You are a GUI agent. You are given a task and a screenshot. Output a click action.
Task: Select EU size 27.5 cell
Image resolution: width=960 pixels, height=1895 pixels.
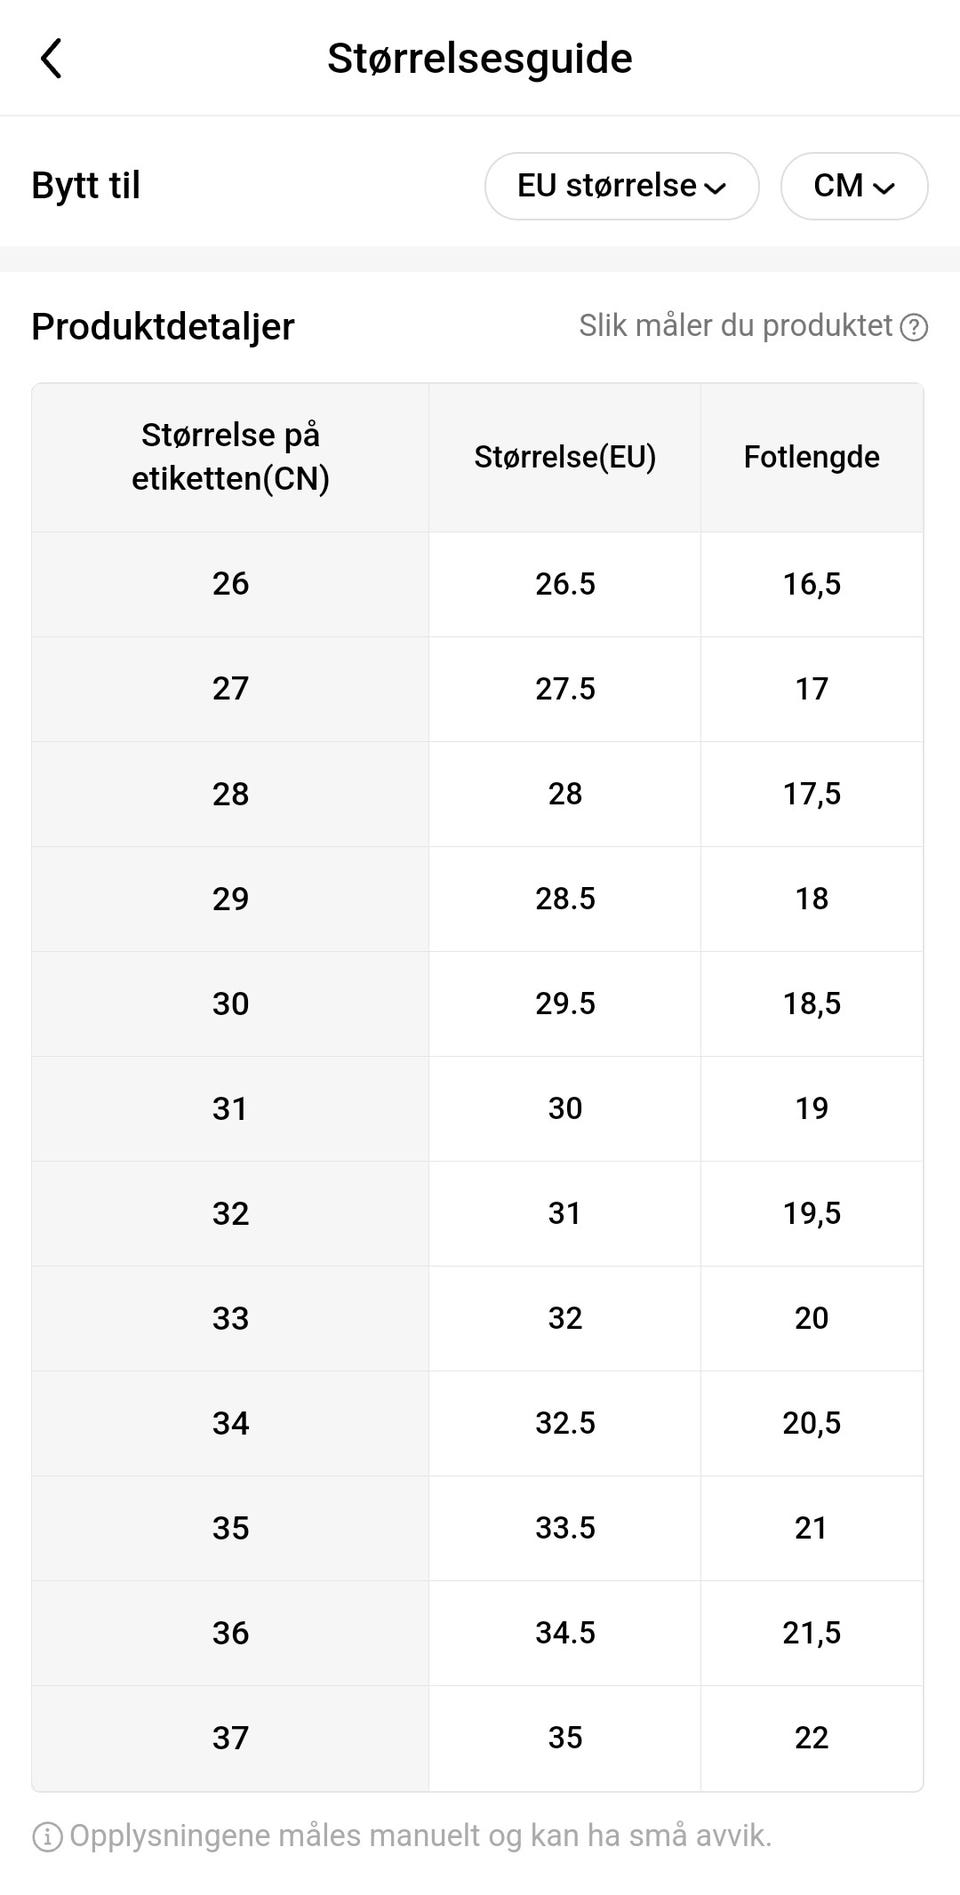[x=565, y=689]
